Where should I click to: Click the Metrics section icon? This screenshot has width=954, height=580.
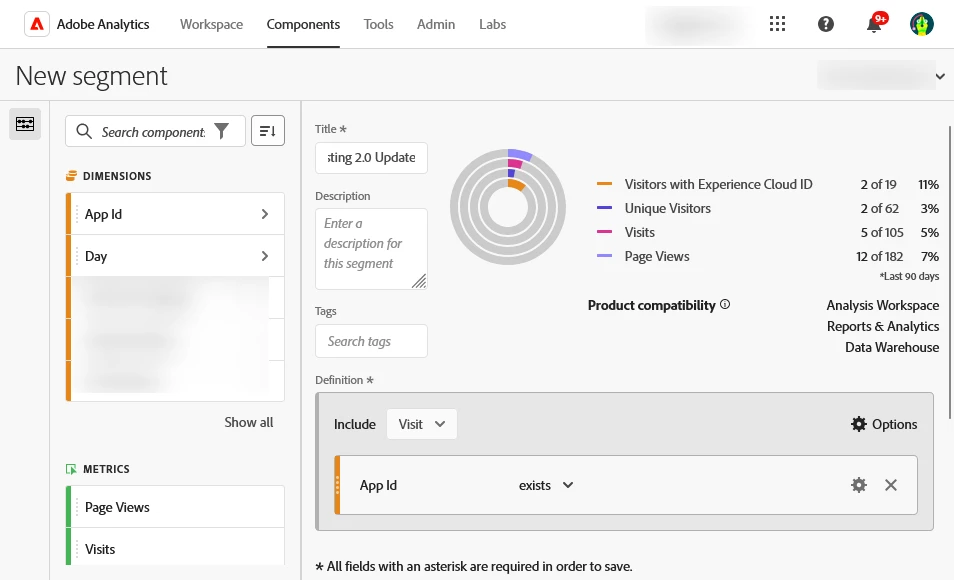(71, 469)
